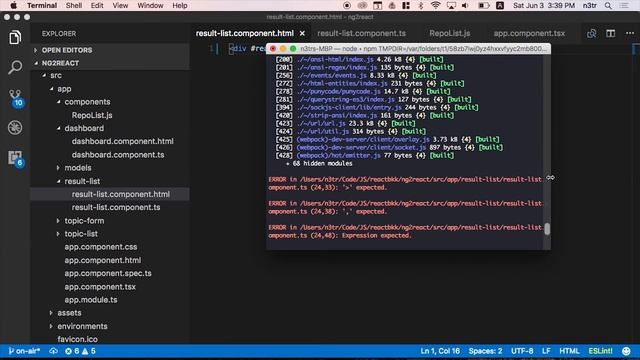Click HTML language mode in status bar
This screenshot has height=360, width=640.
569,351
